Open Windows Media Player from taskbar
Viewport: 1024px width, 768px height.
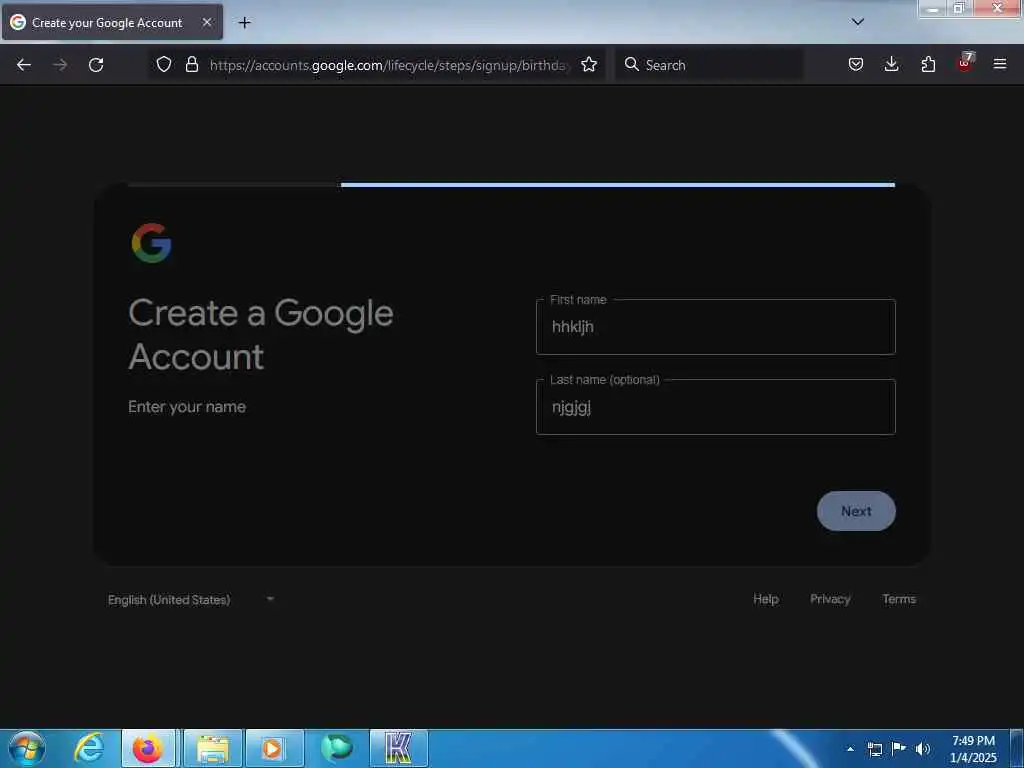274,748
